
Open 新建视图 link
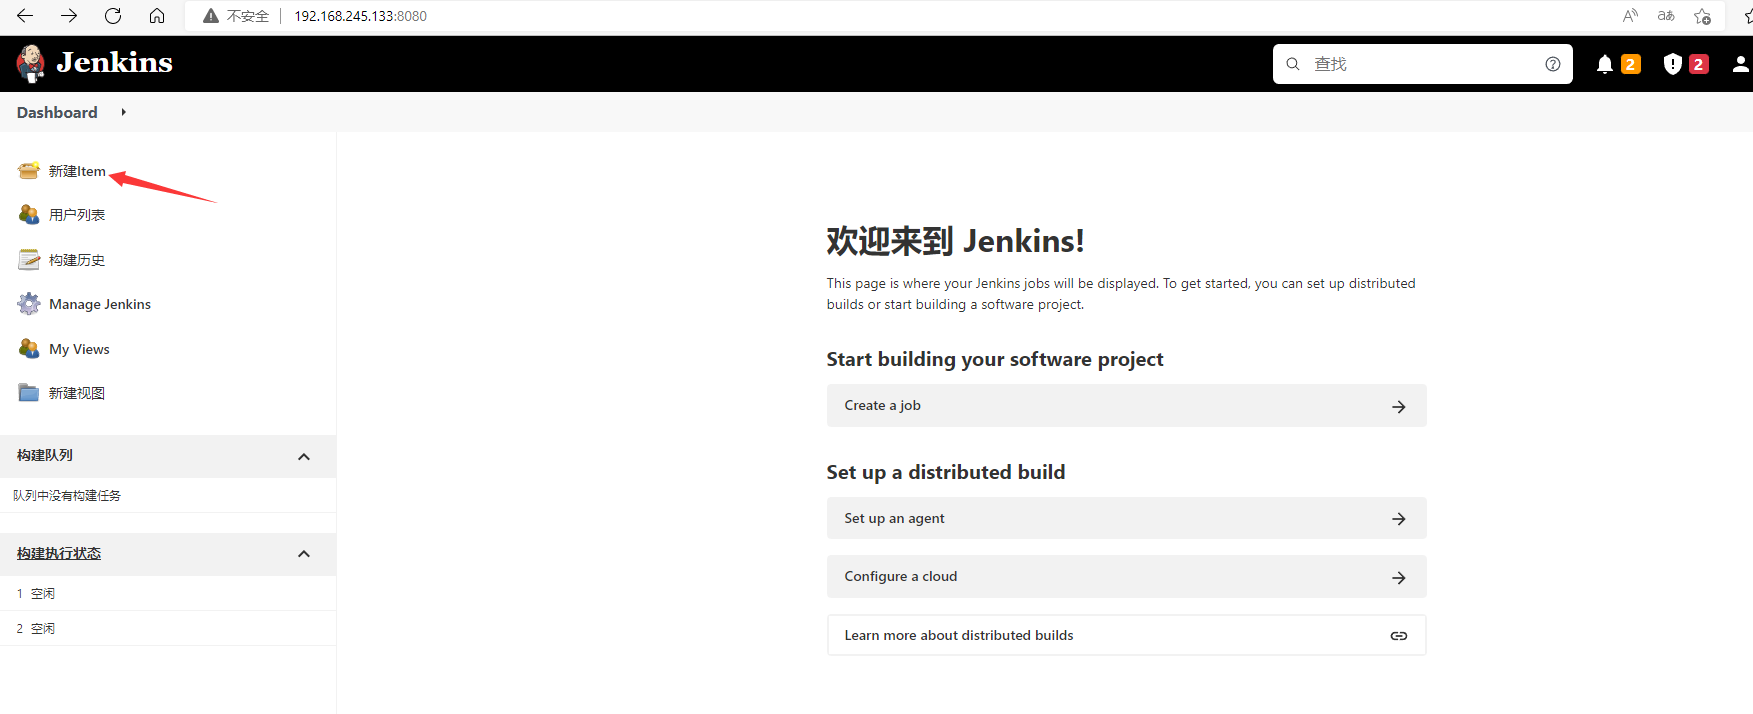click(x=77, y=393)
